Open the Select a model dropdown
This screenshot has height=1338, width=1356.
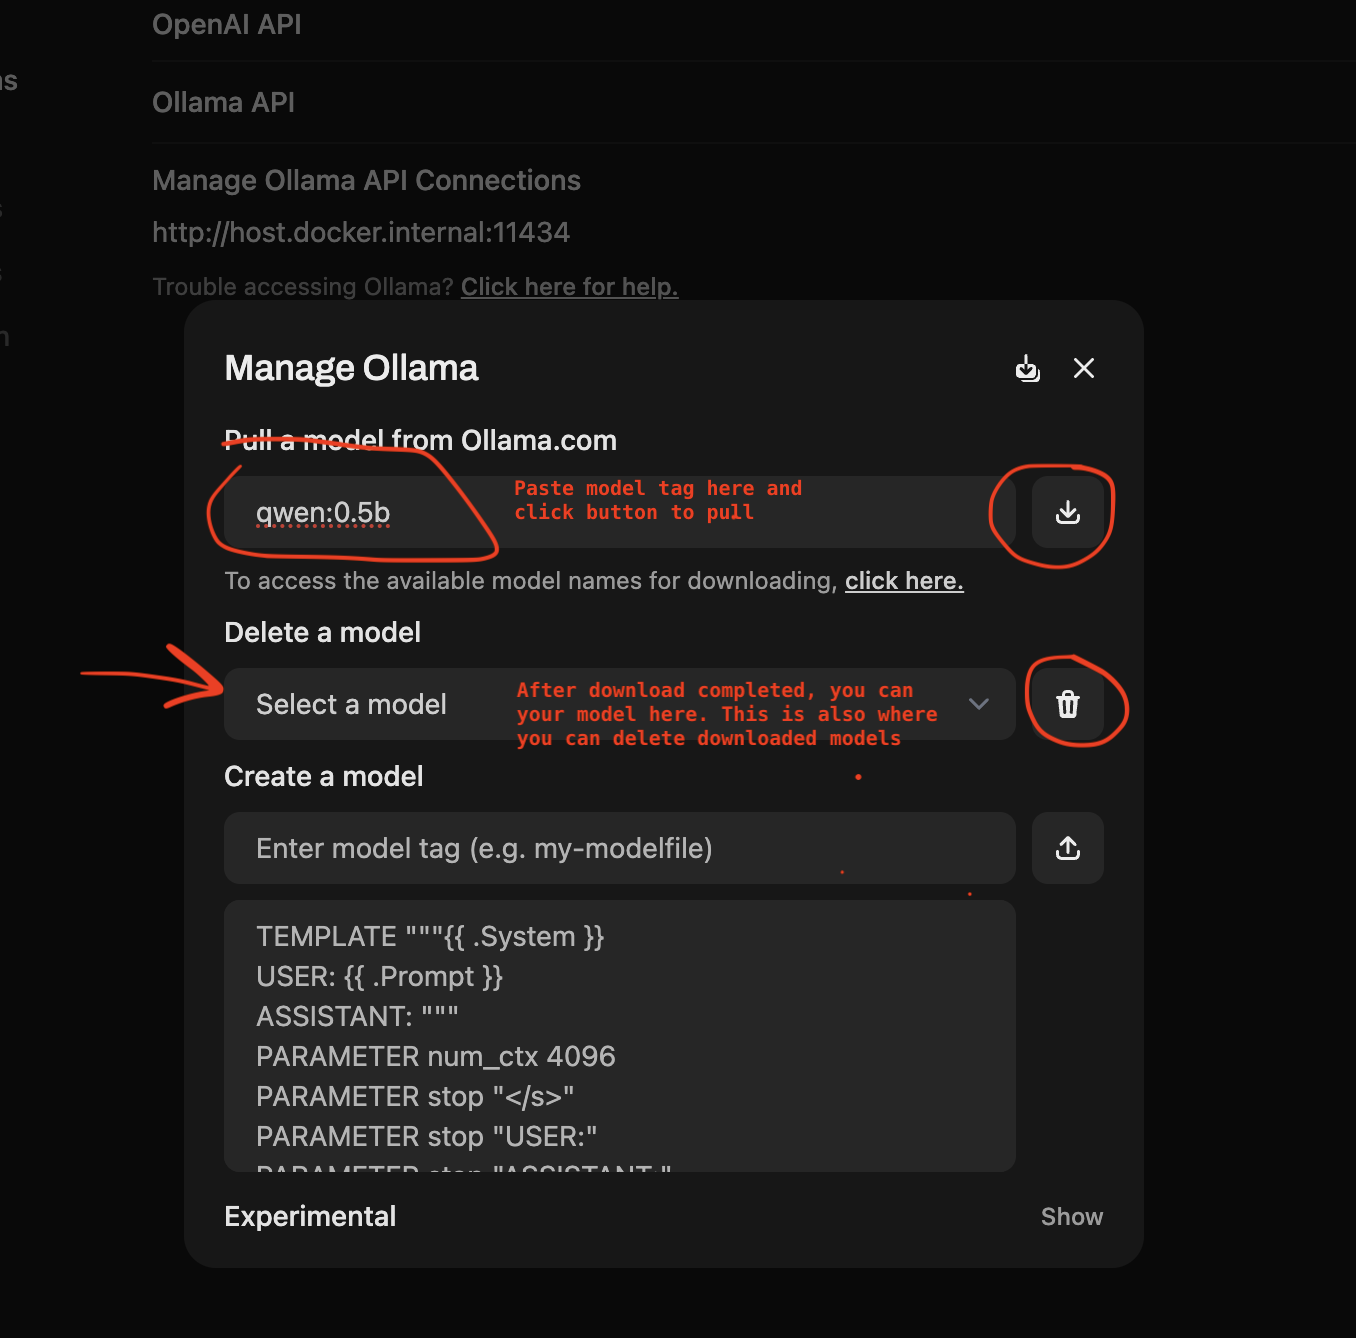click(620, 704)
